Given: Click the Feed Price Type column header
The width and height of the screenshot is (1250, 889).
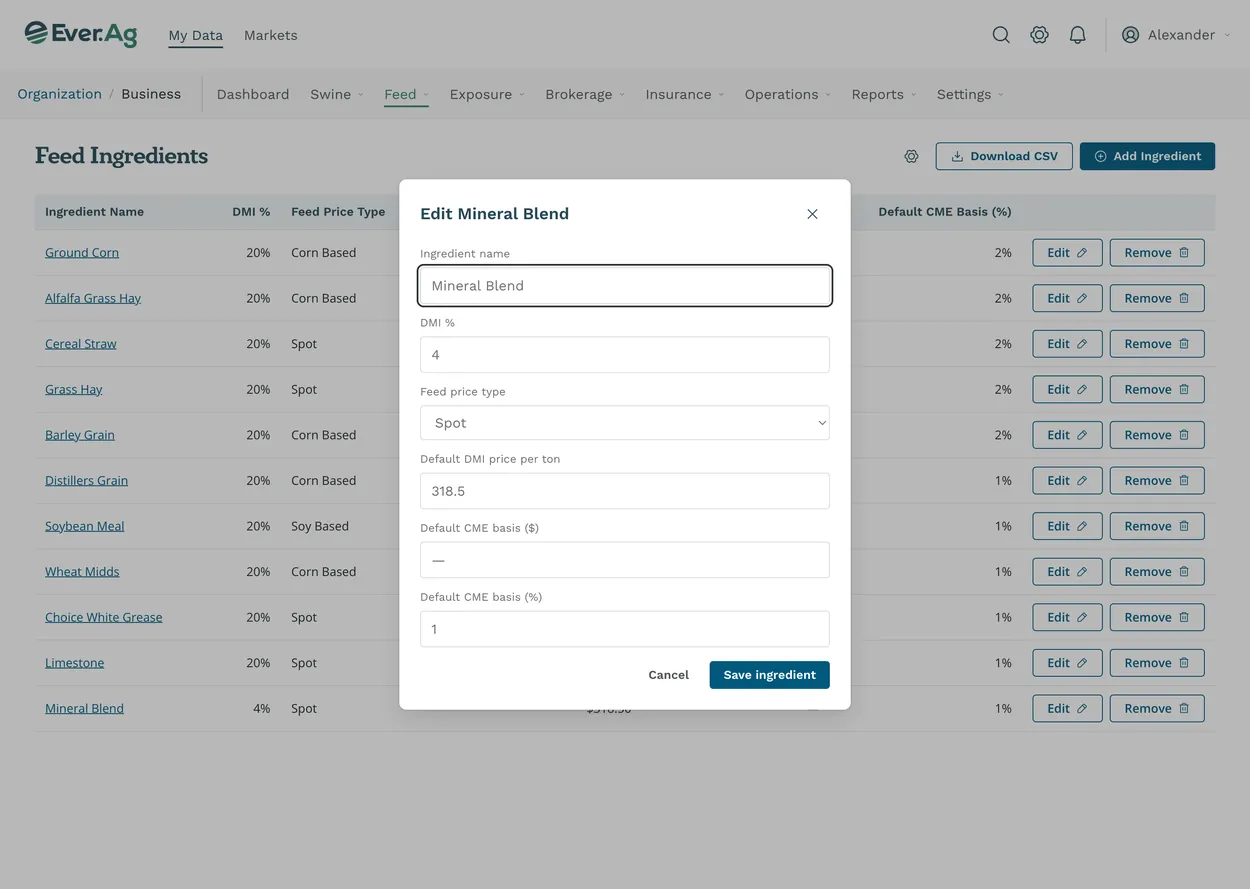Looking at the screenshot, I should point(338,212).
